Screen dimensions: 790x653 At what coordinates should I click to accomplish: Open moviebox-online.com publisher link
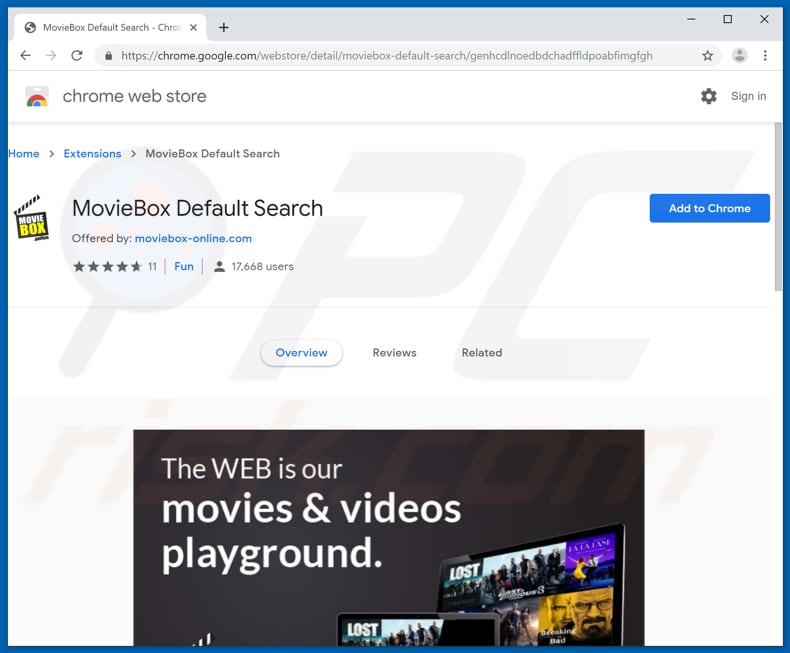coord(193,238)
